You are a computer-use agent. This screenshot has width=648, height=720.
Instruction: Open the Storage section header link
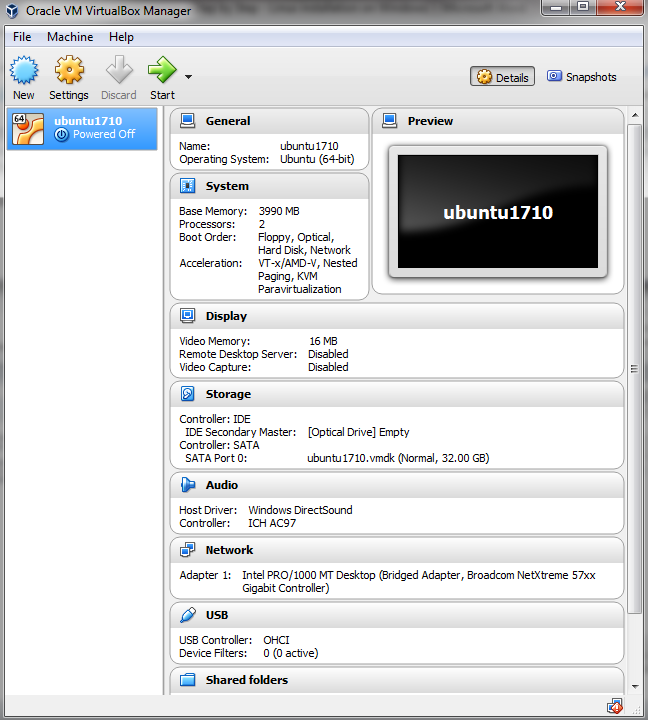point(228,394)
